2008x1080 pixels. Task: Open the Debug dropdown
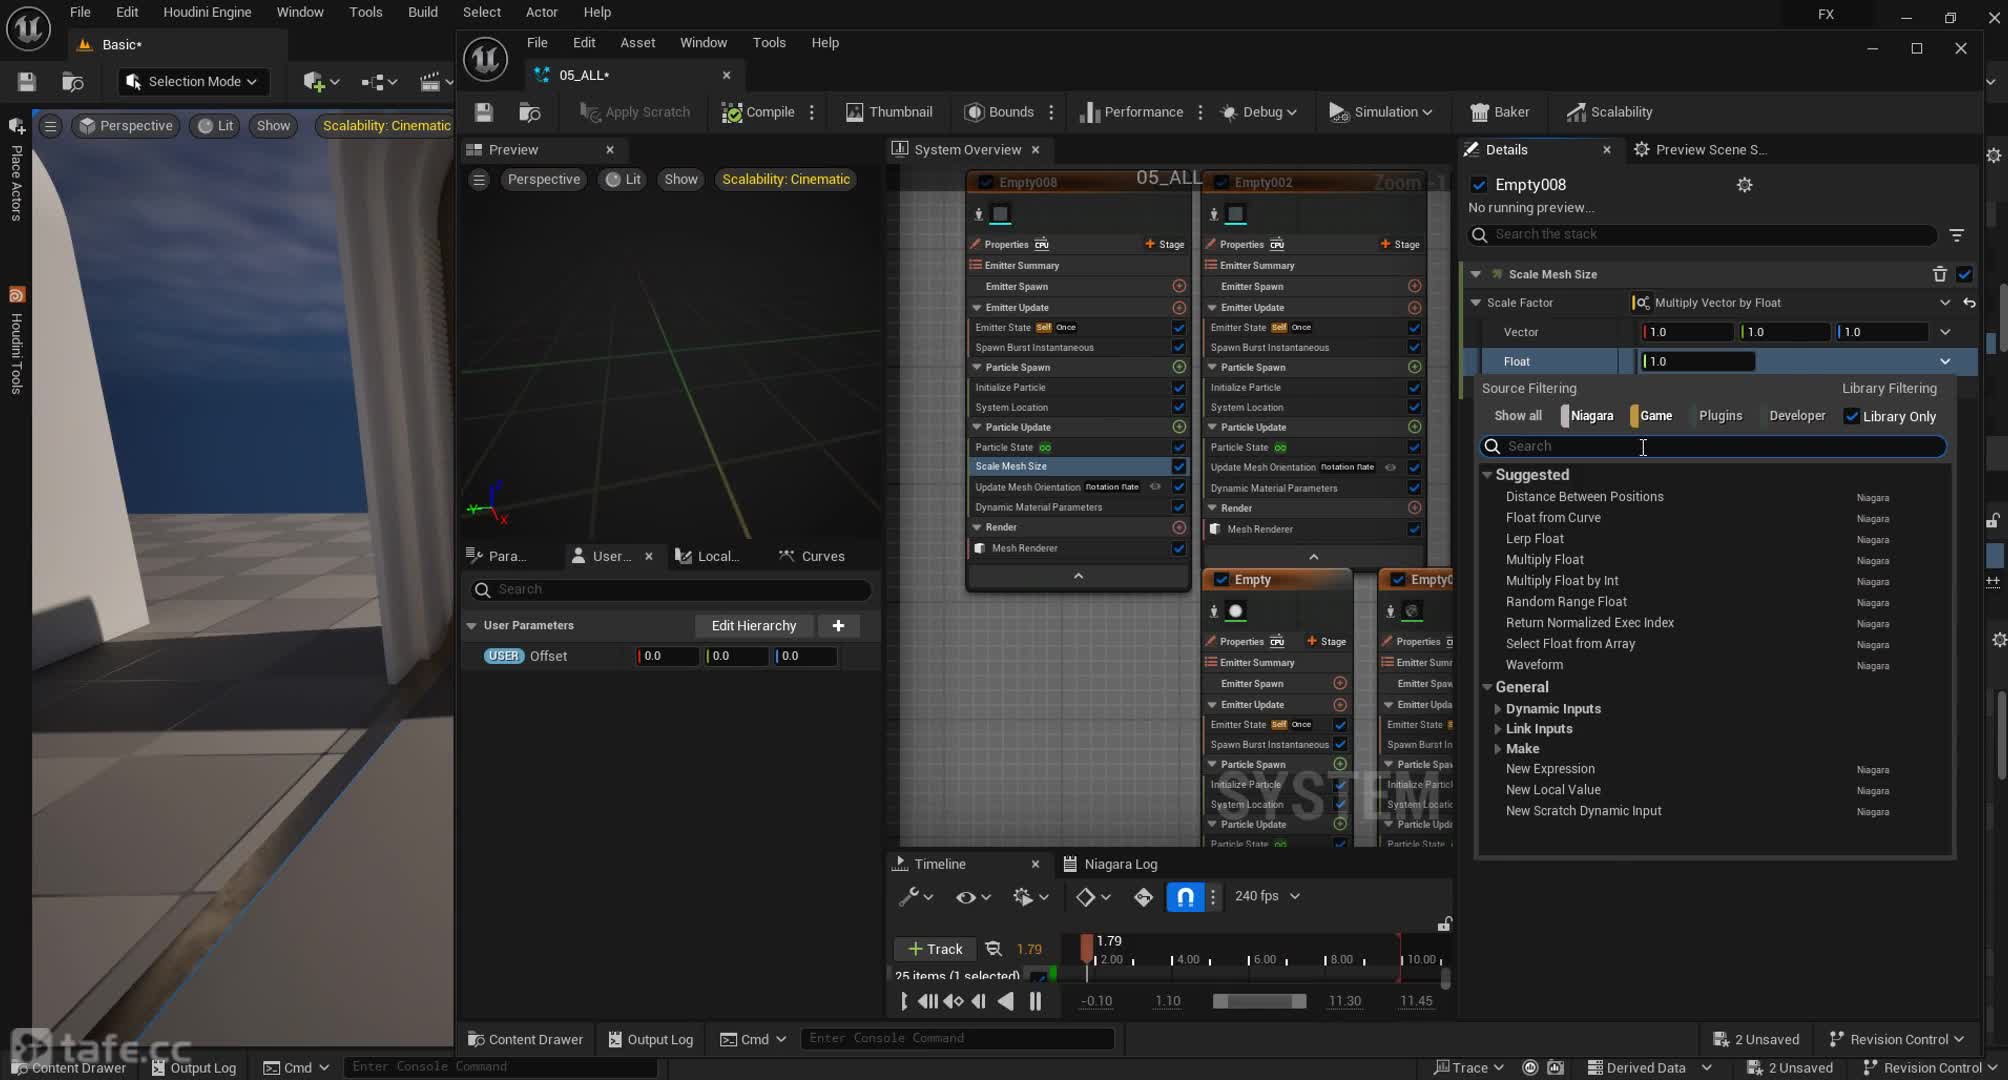pyautogui.click(x=1259, y=112)
